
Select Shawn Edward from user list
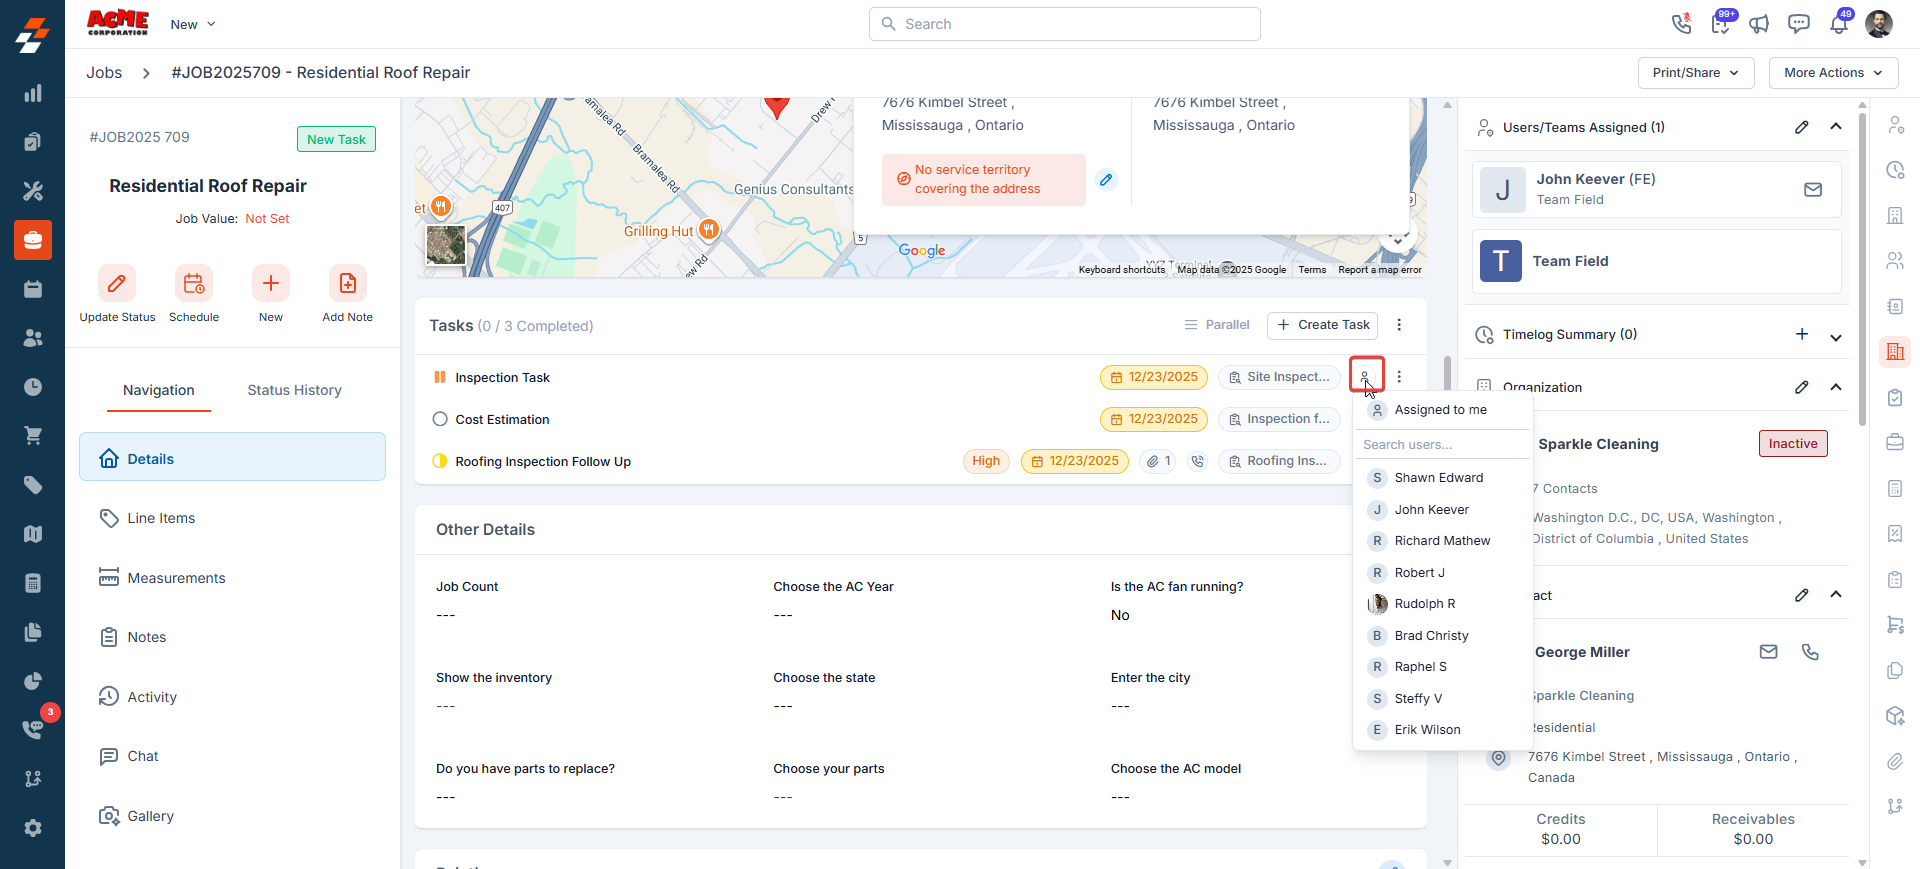coord(1442,478)
